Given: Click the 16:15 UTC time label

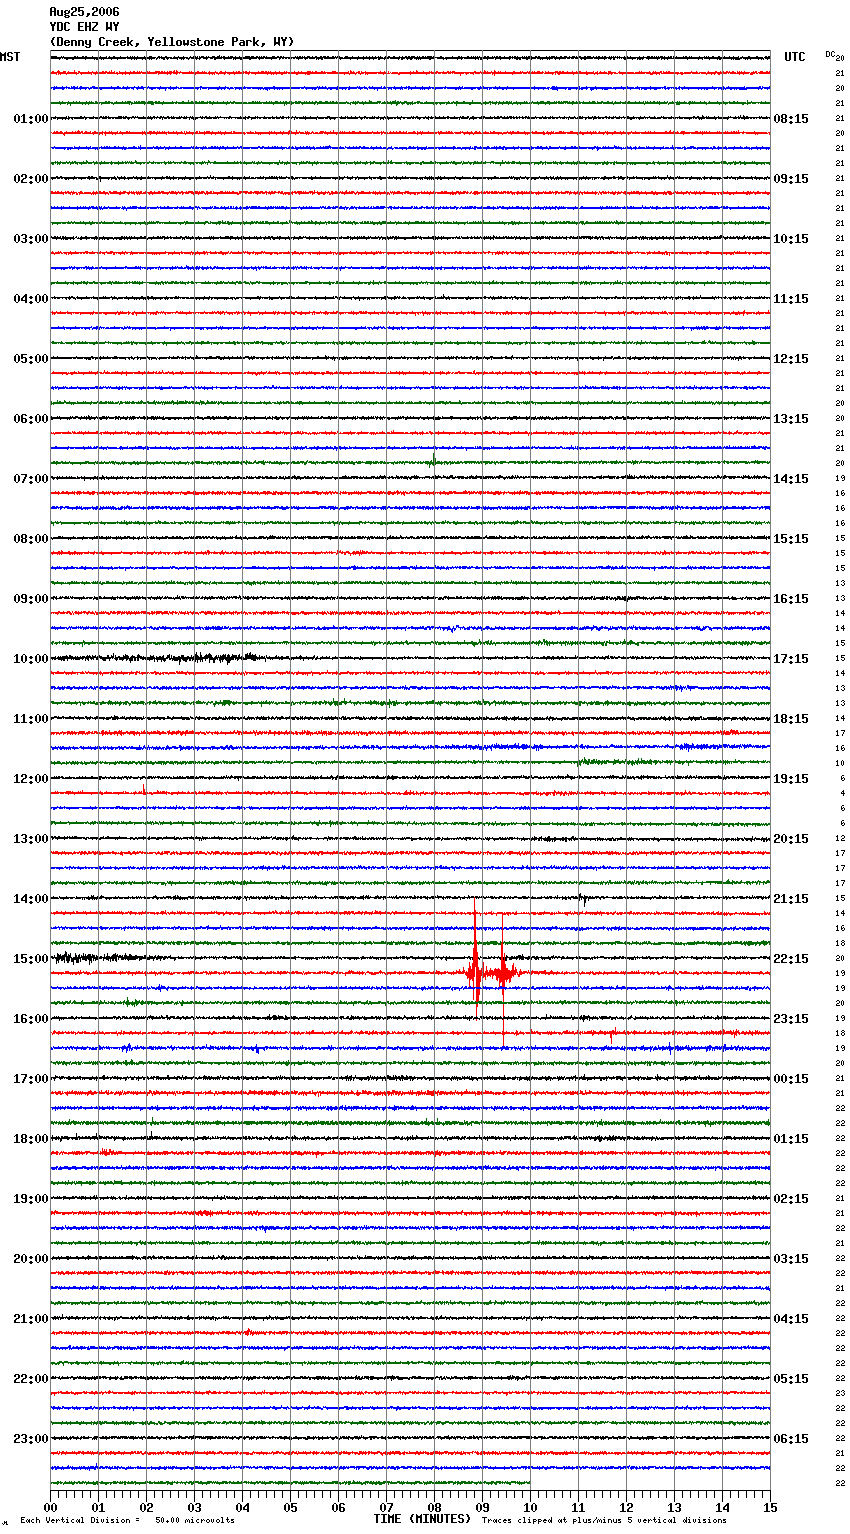Looking at the screenshot, I should tap(791, 599).
